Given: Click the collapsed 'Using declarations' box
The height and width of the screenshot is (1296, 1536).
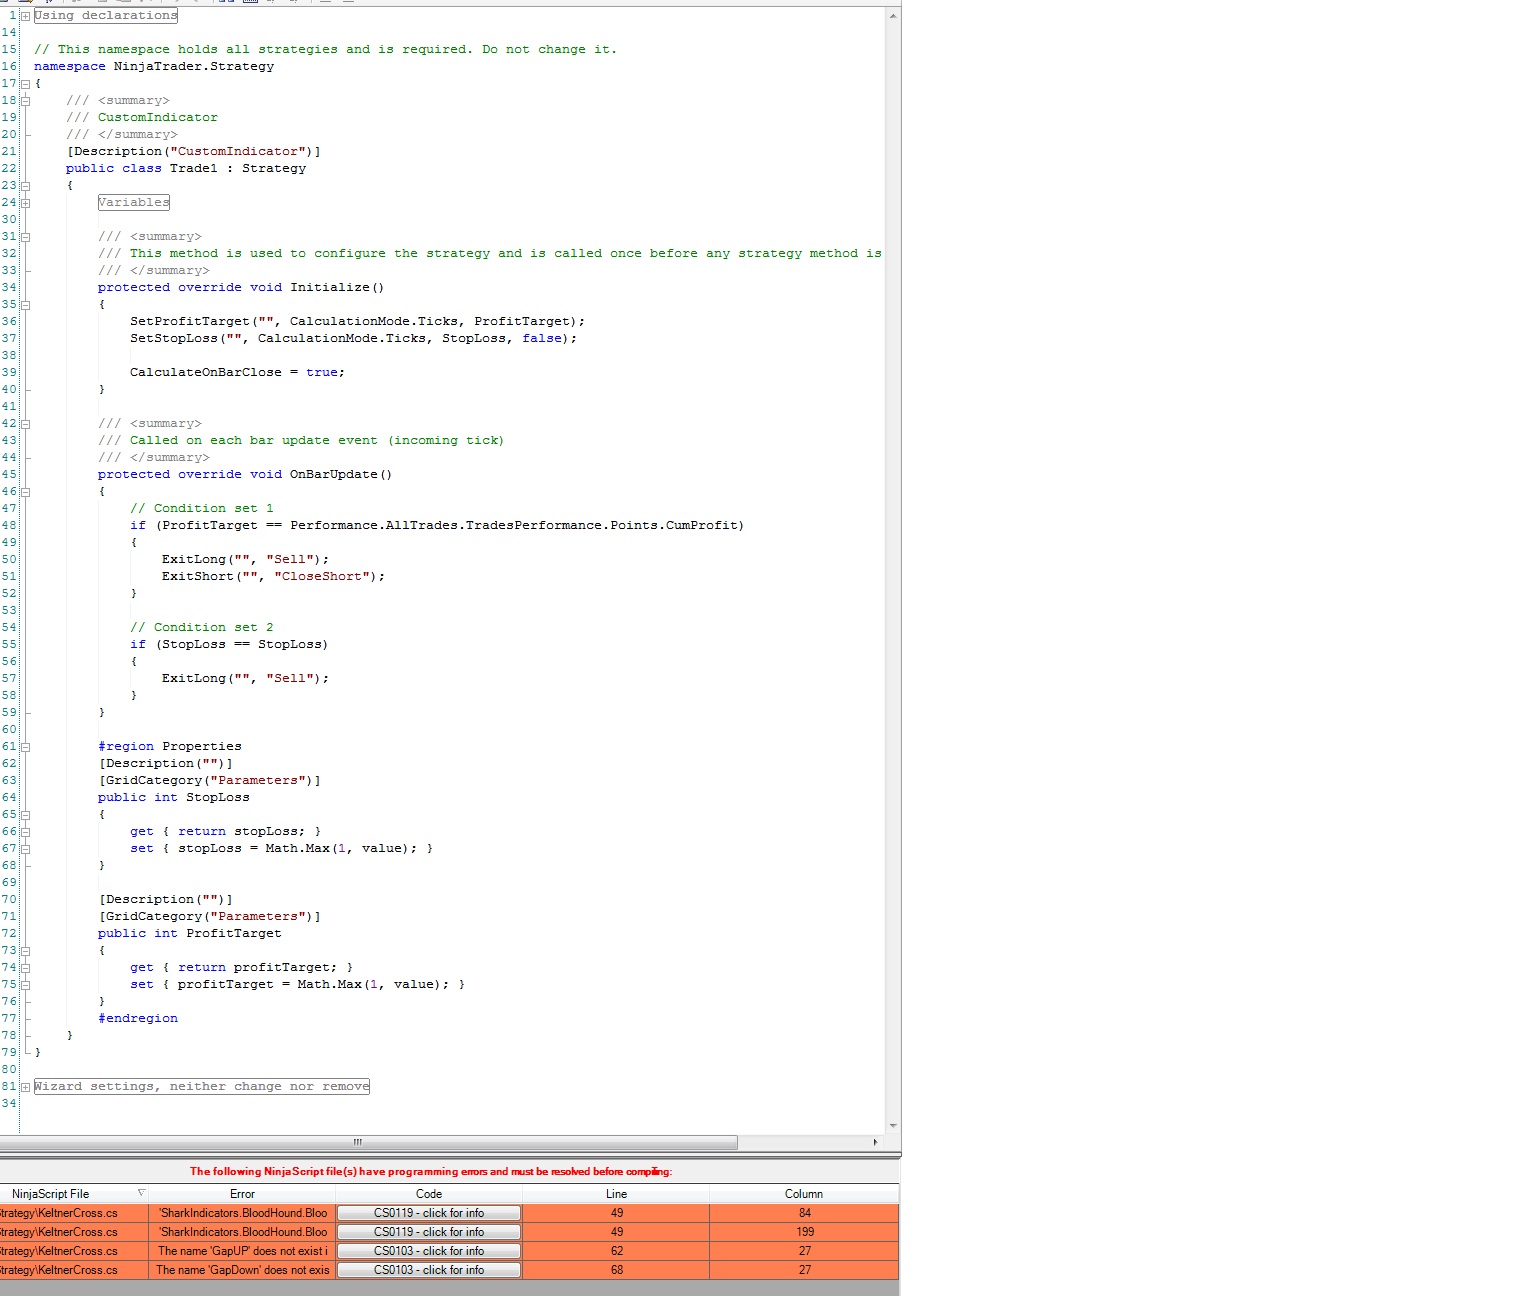Looking at the screenshot, I should coord(106,16).
